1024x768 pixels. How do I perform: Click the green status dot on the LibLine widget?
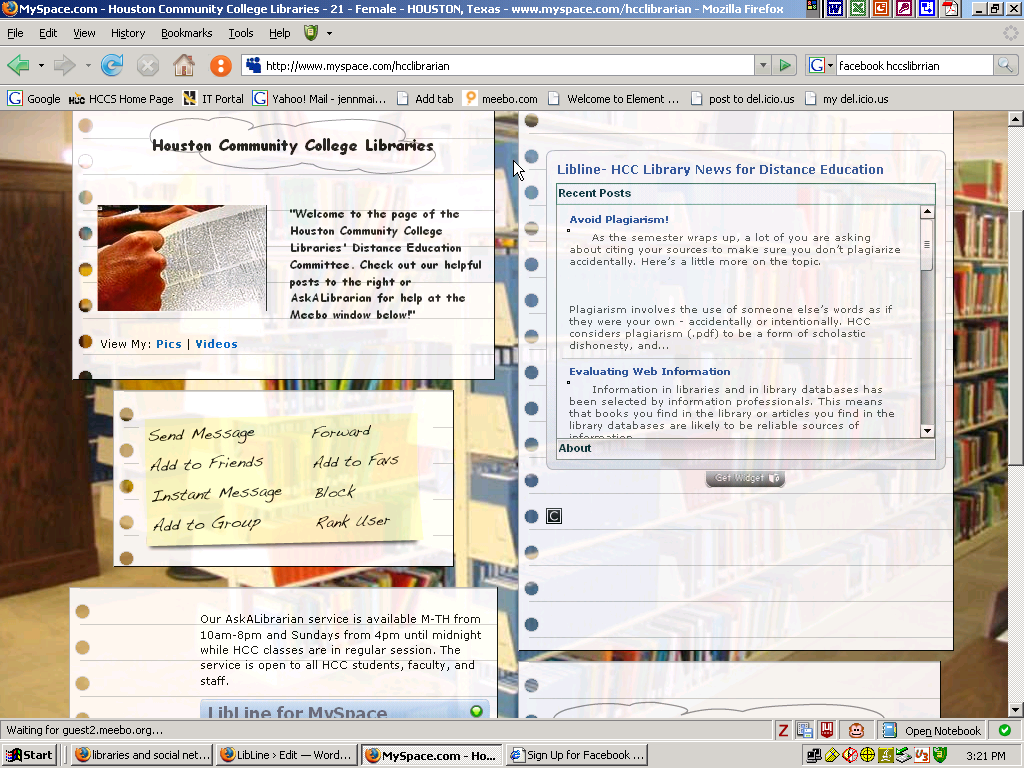[x=476, y=711]
